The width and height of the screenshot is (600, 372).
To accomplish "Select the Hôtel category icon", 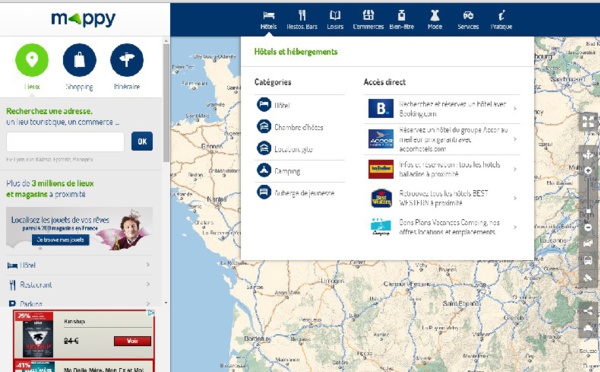I will [x=264, y=104].
